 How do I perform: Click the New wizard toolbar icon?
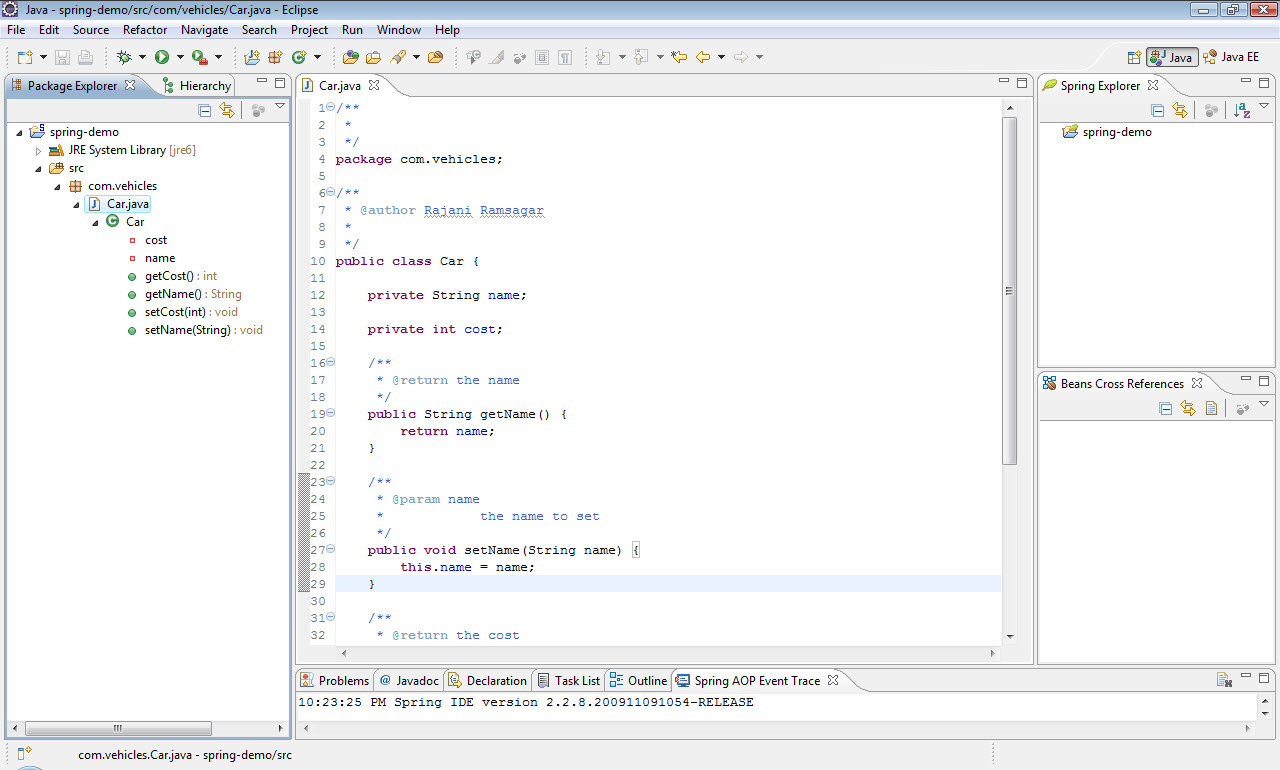tap(24, 57)
